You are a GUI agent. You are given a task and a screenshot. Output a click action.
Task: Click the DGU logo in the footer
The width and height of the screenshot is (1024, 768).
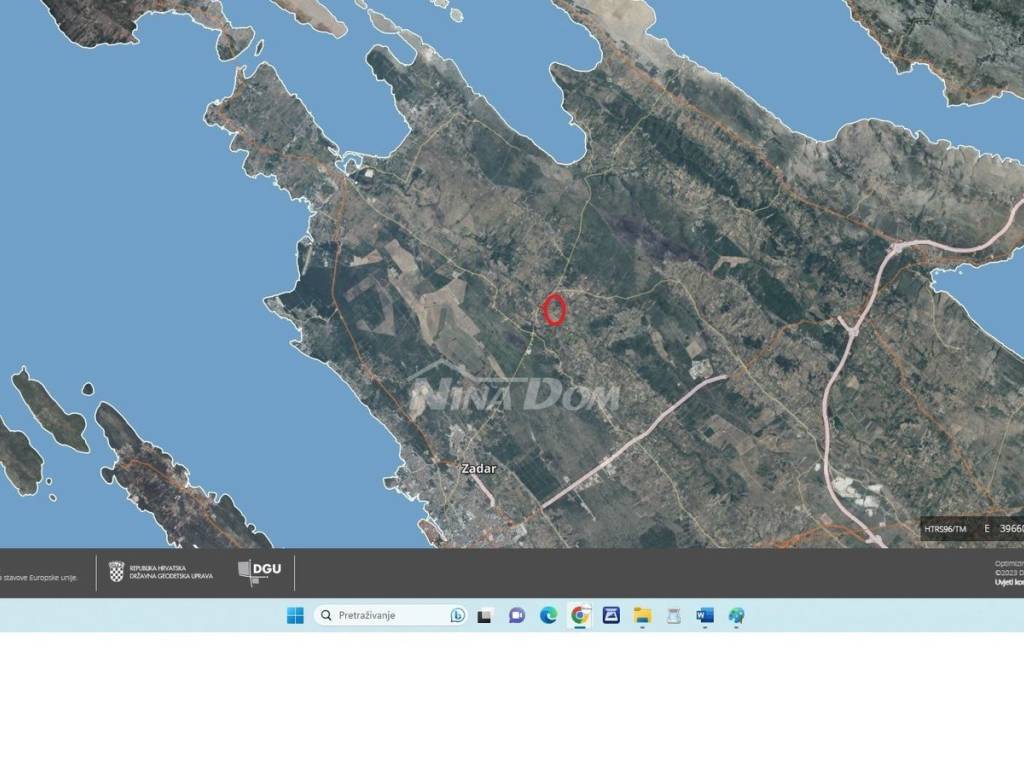point(257,570)
